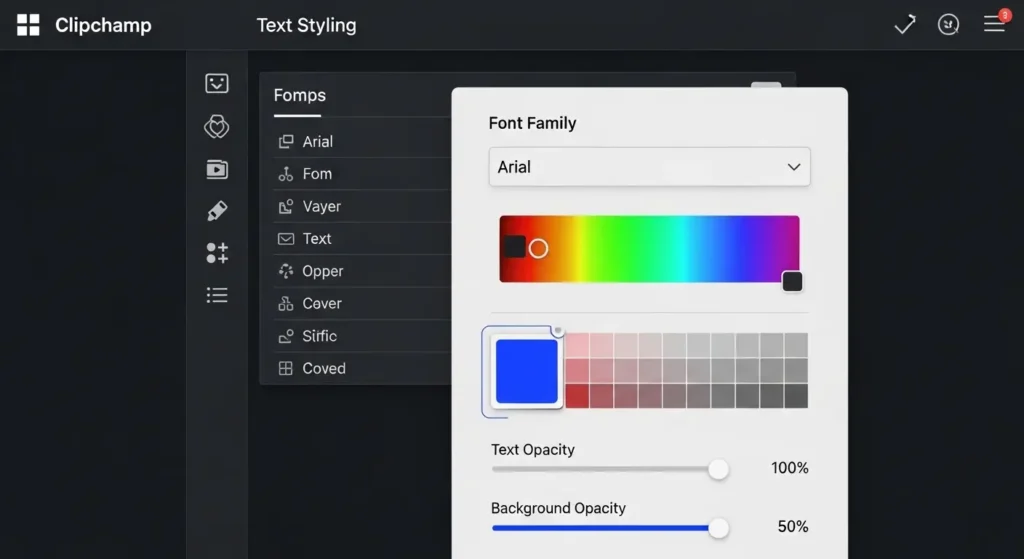Open the list view sidebar icon

(x=217, y=295)
